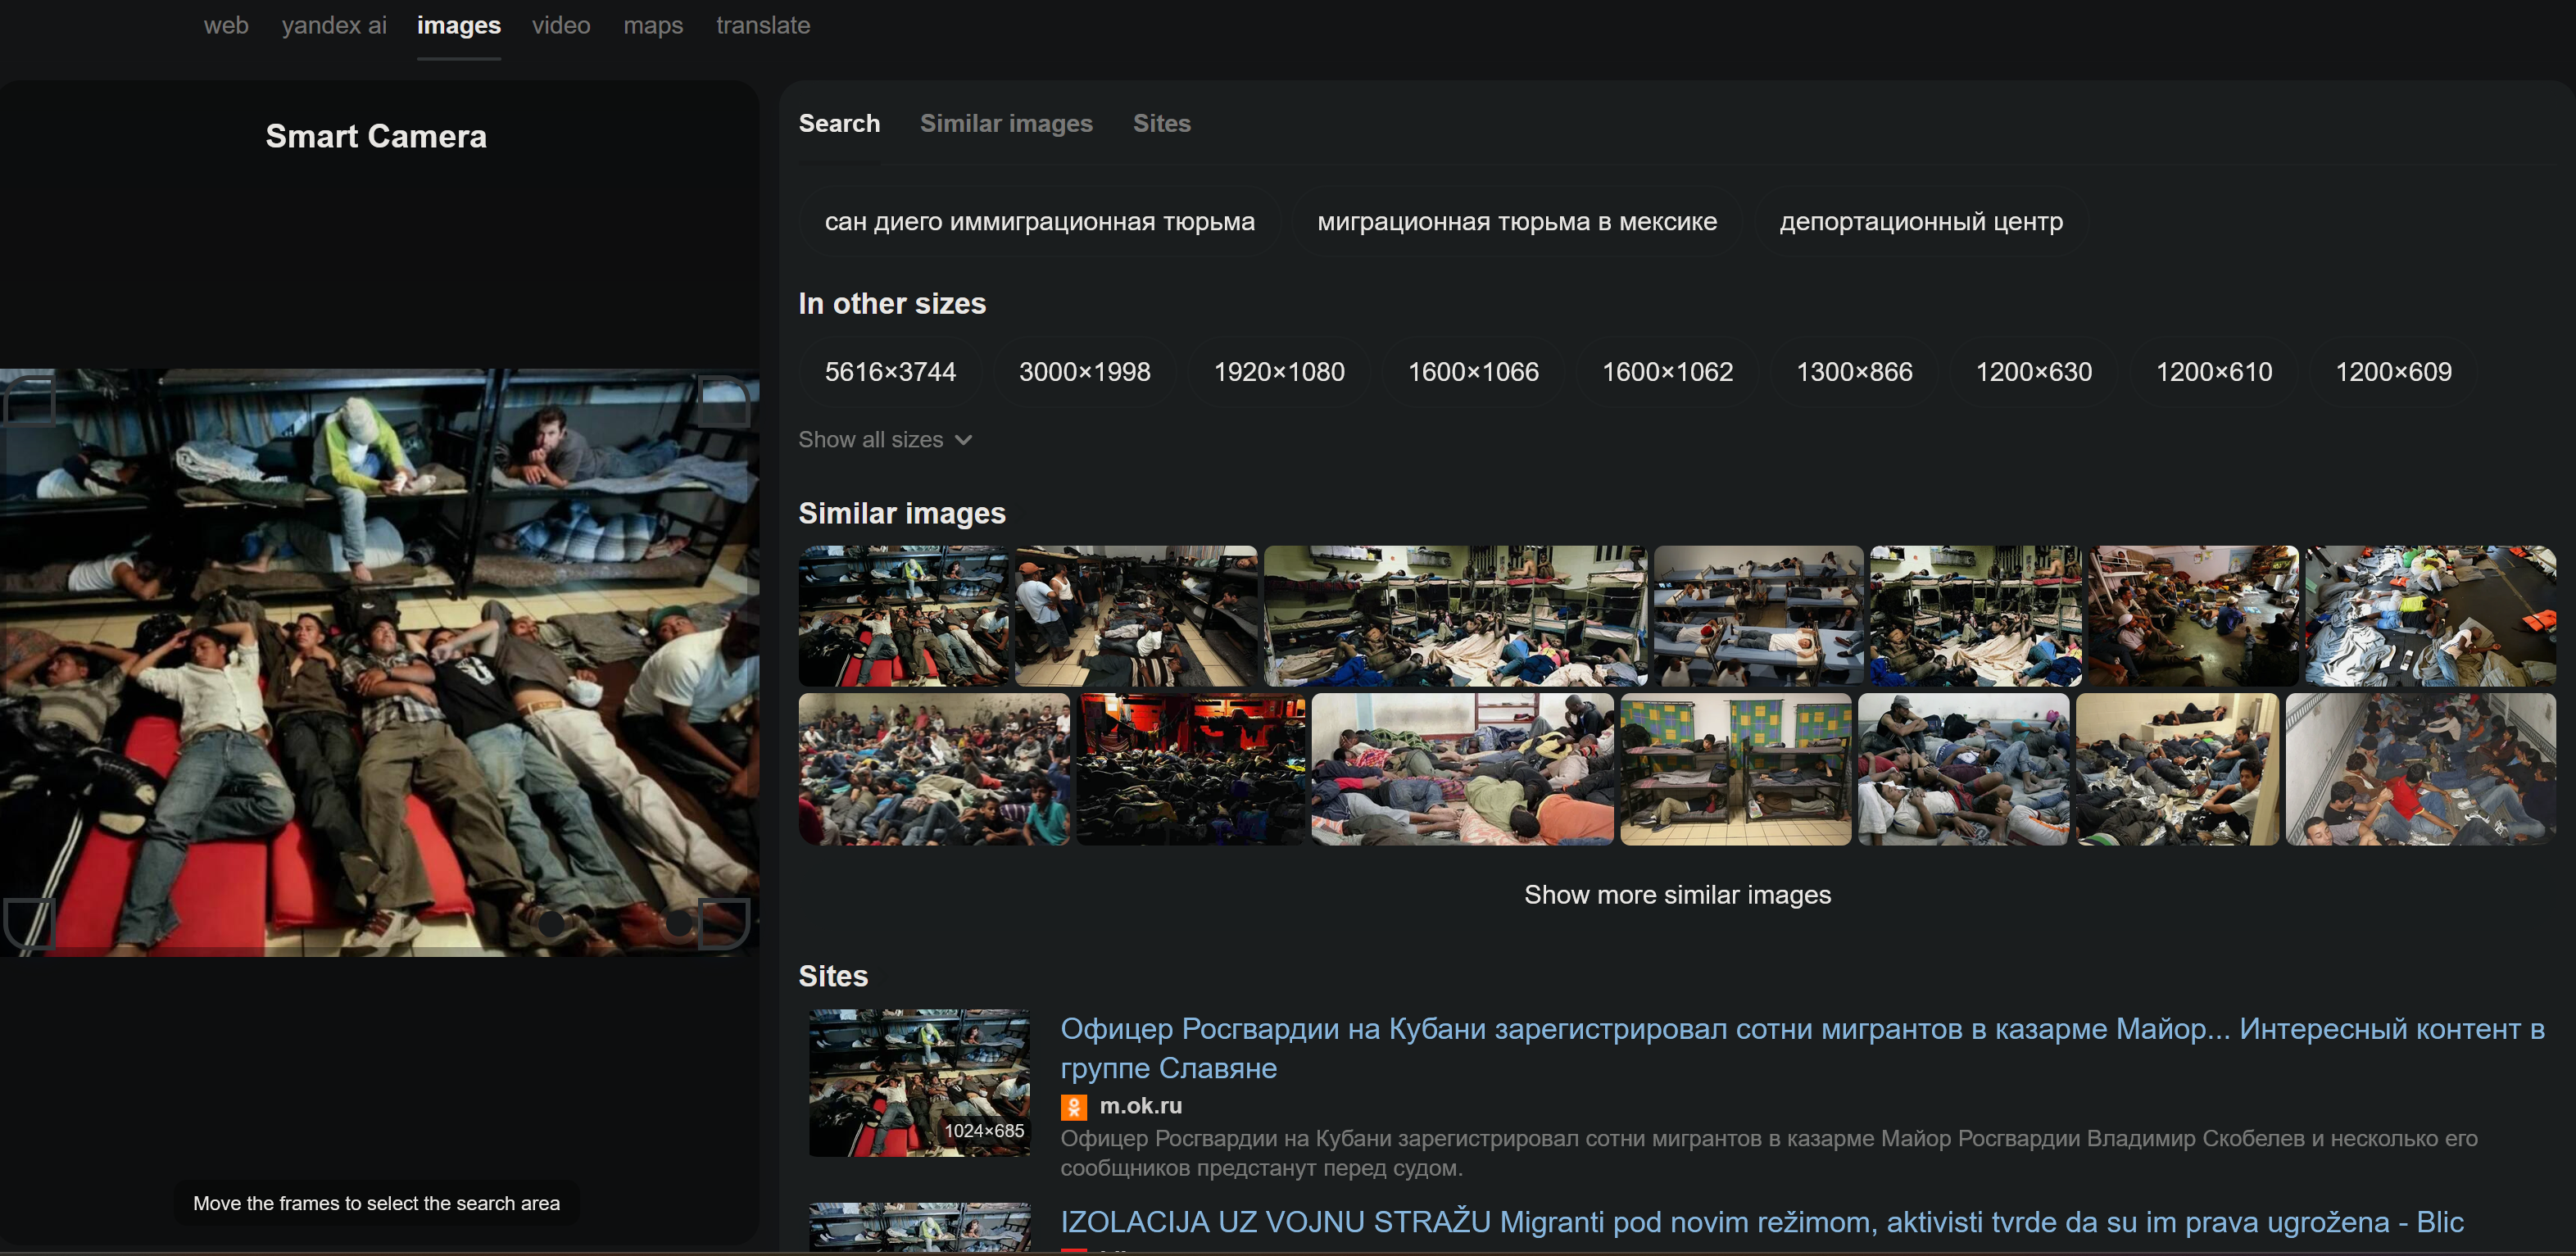Open the third similar image in the bottom row
This screenshot has height=1256, width=2576.
1462,769
